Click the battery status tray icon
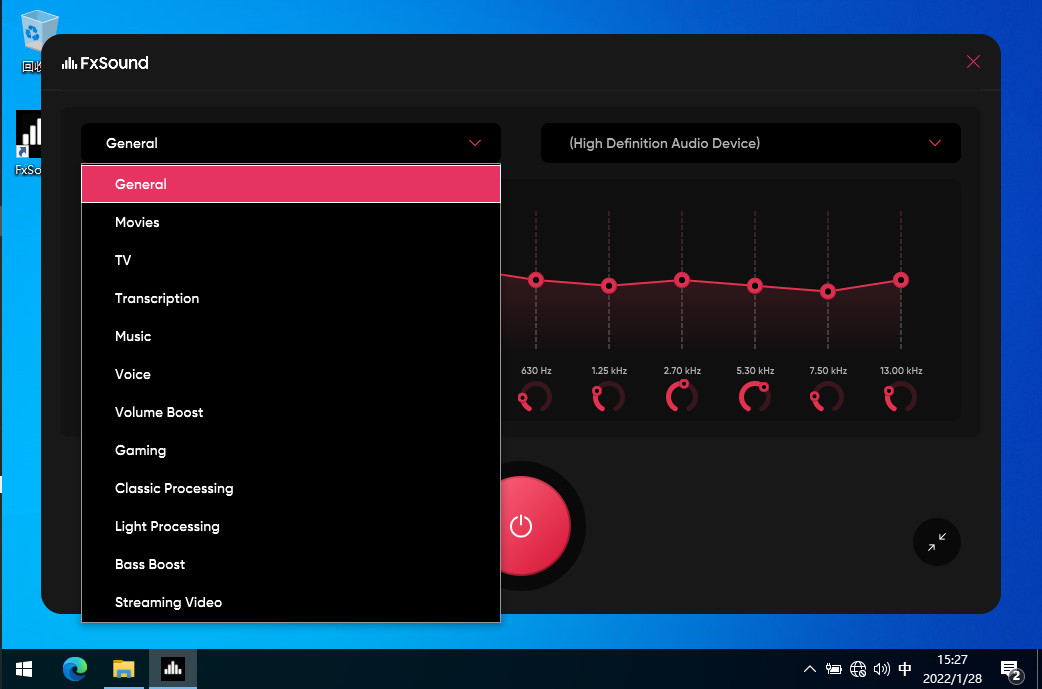Viewport: 1042px width, 689px height. (x=833, y=669)
